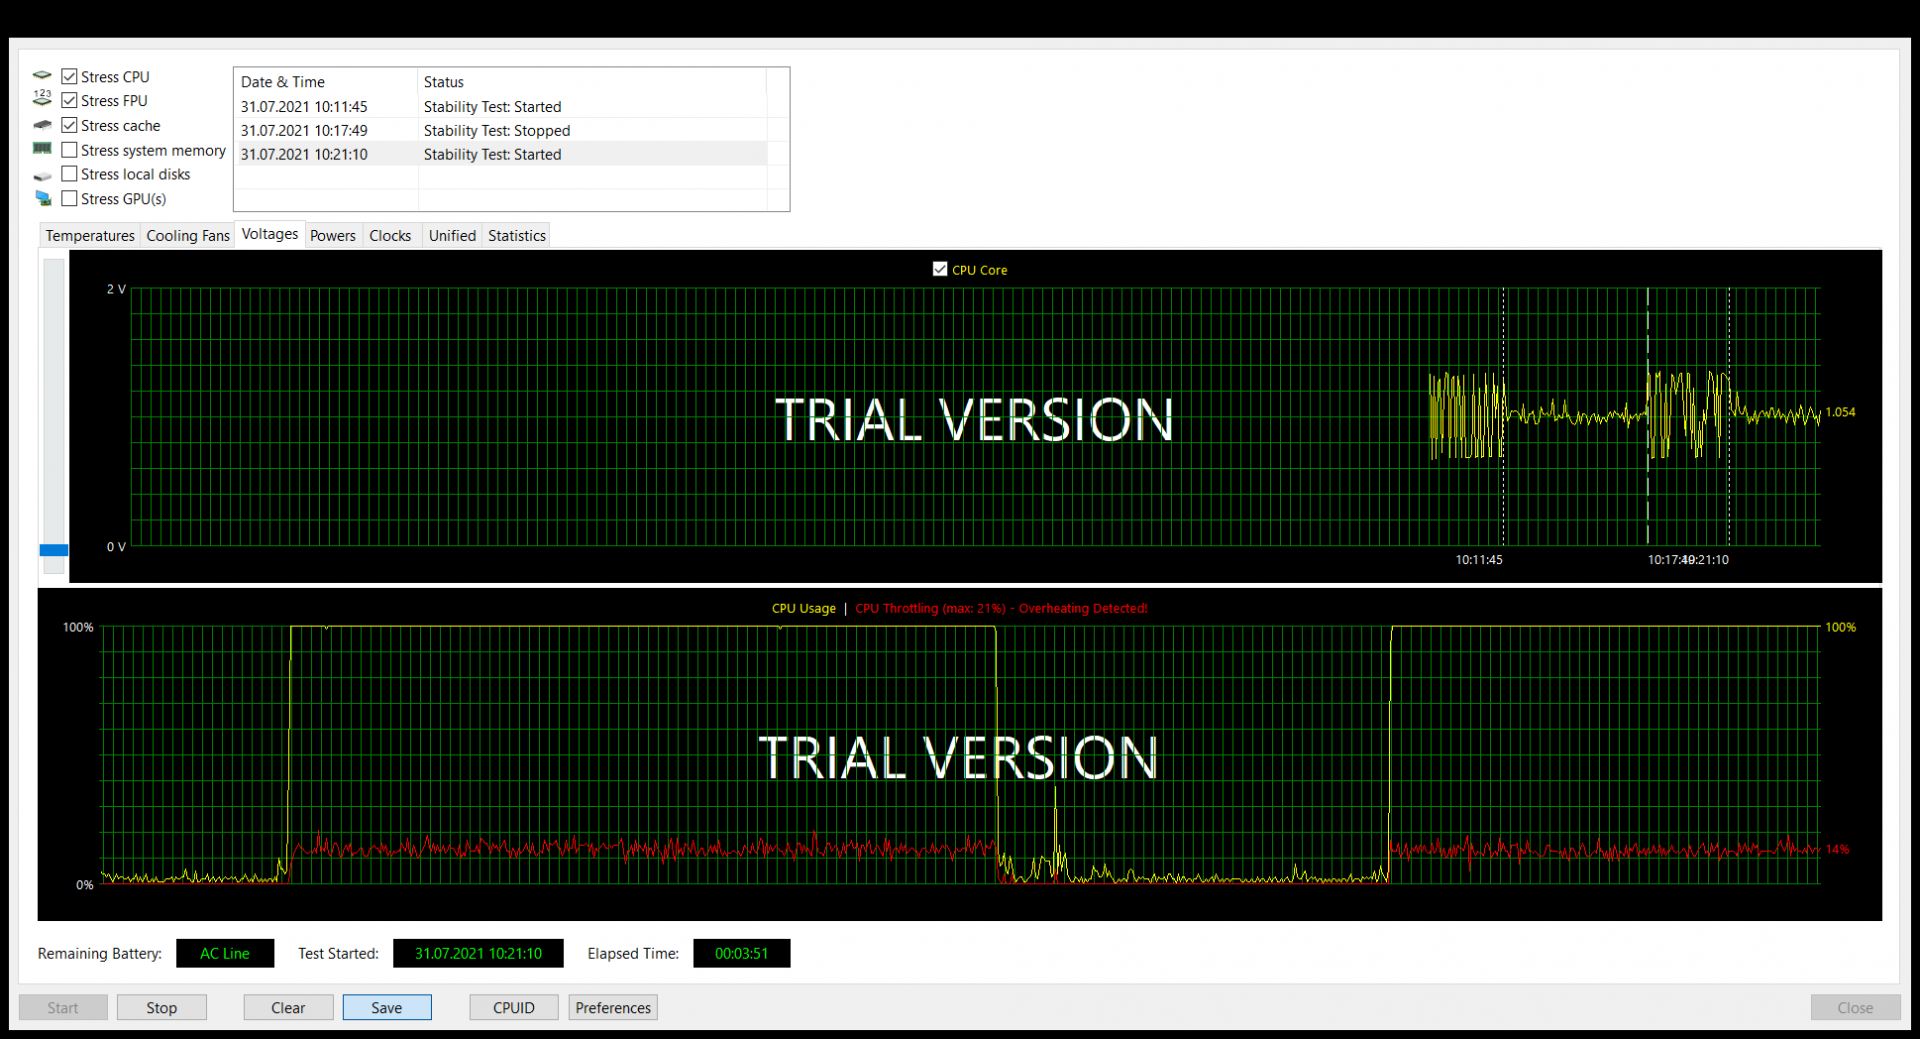Click the disabled Start button

[63, 1007]
